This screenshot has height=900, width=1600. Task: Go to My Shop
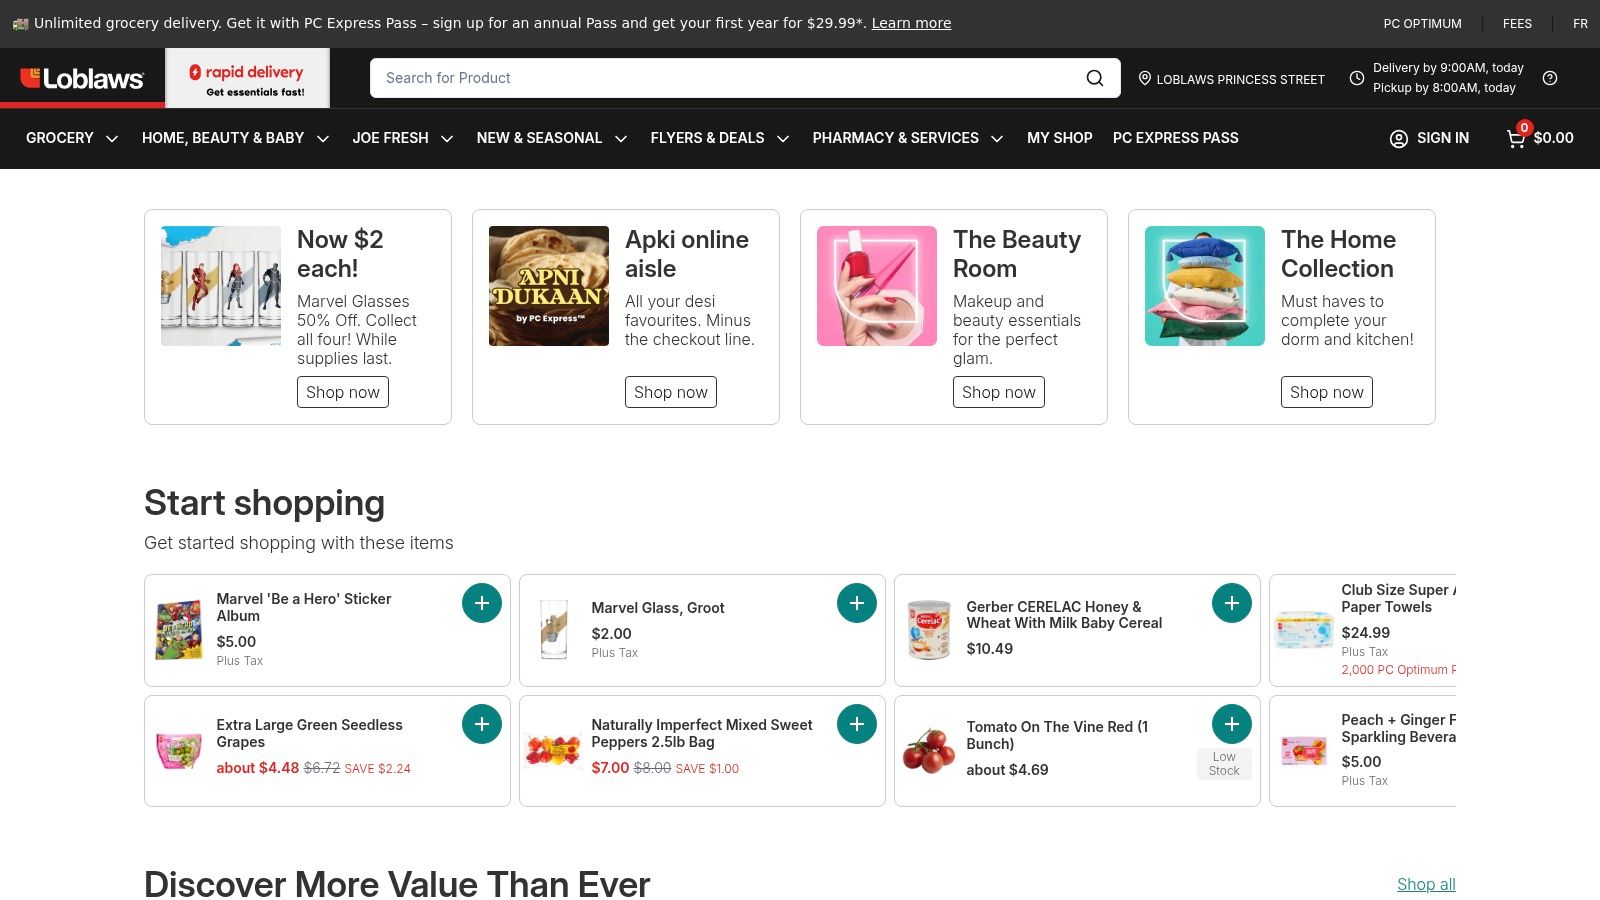(x=1059, y=138)
